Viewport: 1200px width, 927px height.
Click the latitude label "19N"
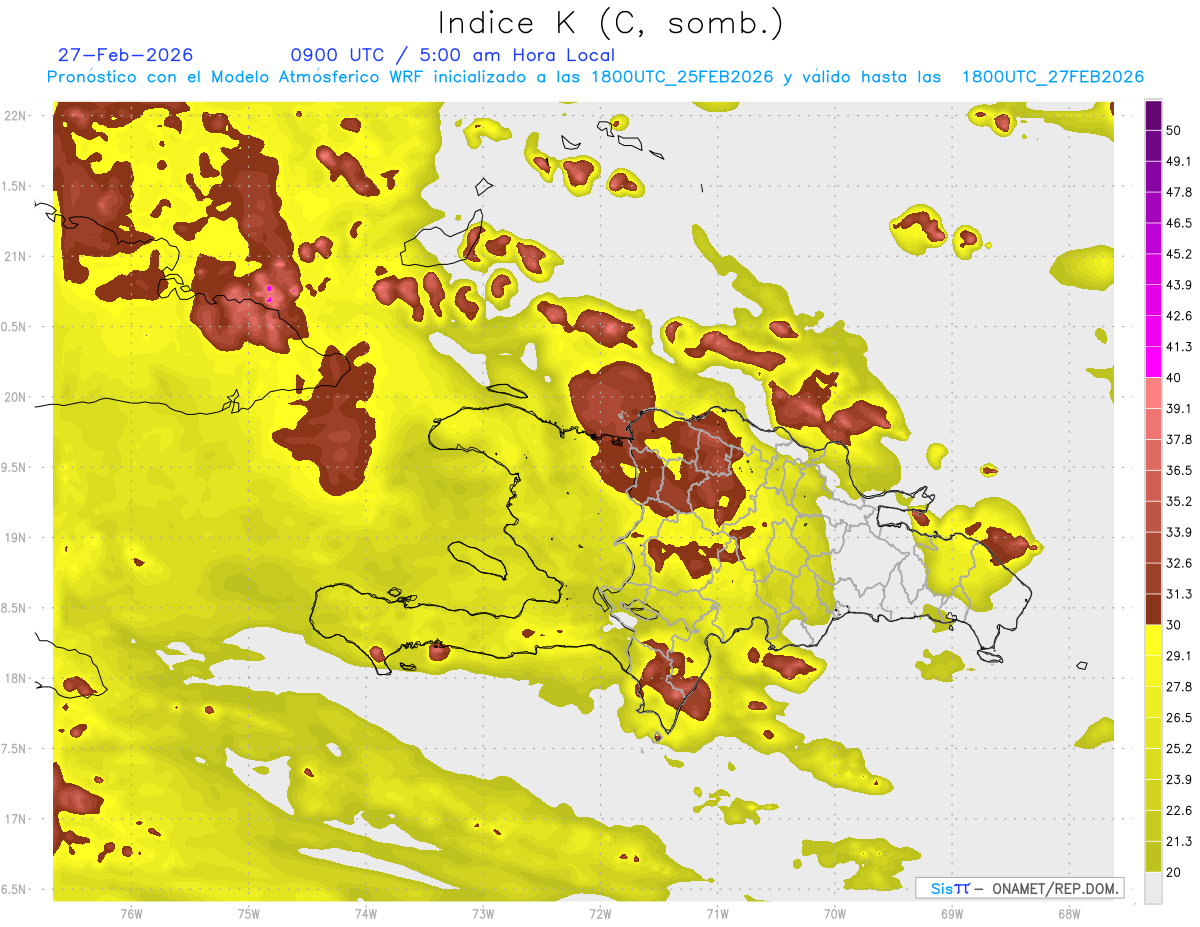14,538
